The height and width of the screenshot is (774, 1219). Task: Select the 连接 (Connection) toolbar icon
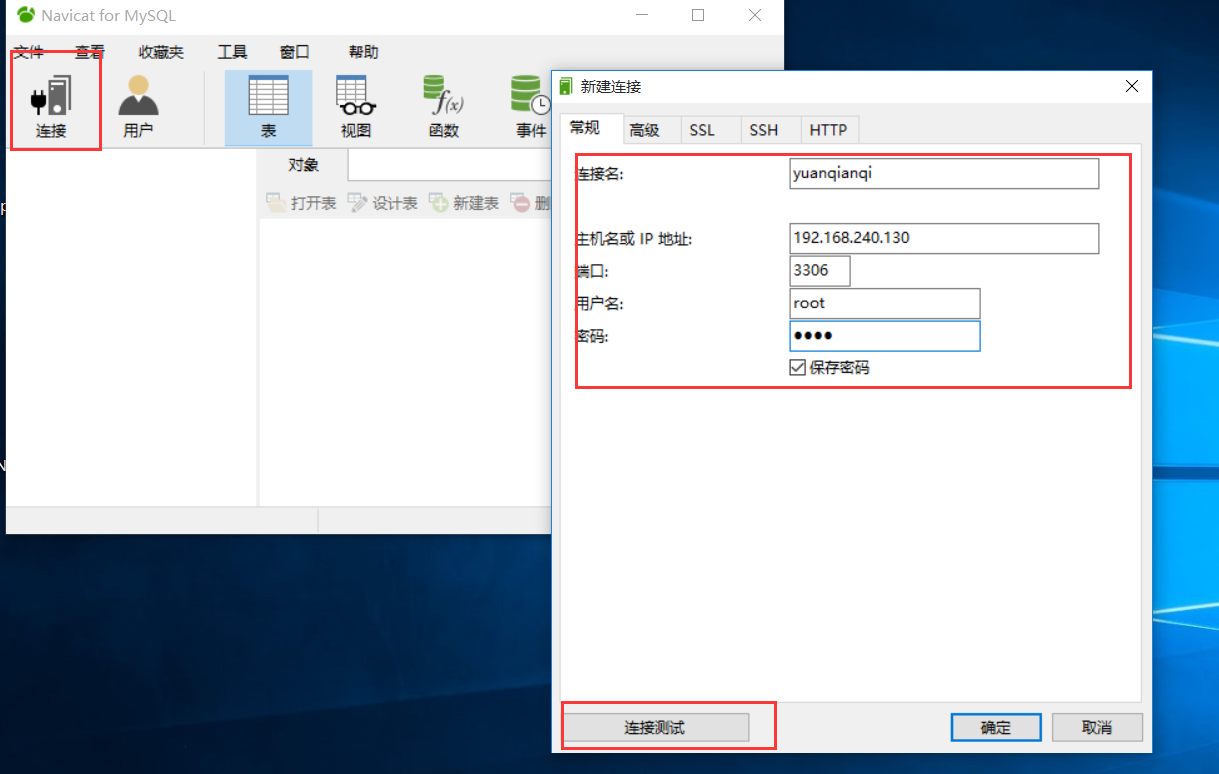(55, 105)
